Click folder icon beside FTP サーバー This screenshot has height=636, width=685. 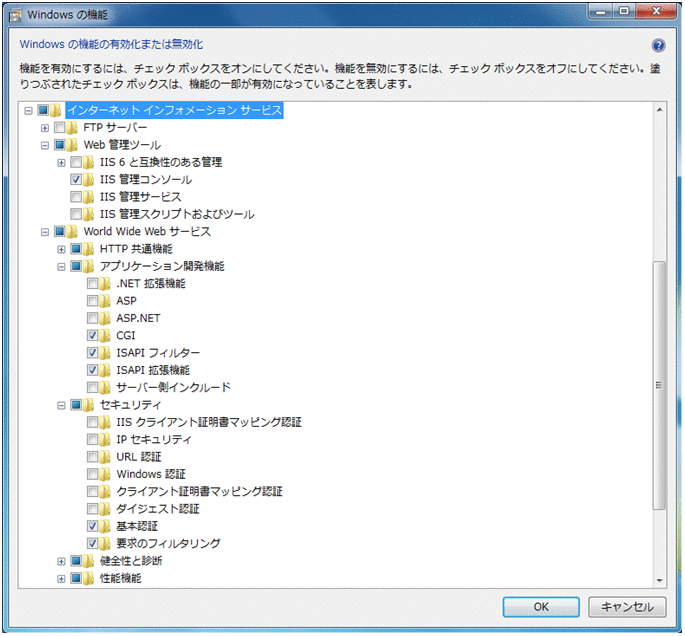point(72,128)
